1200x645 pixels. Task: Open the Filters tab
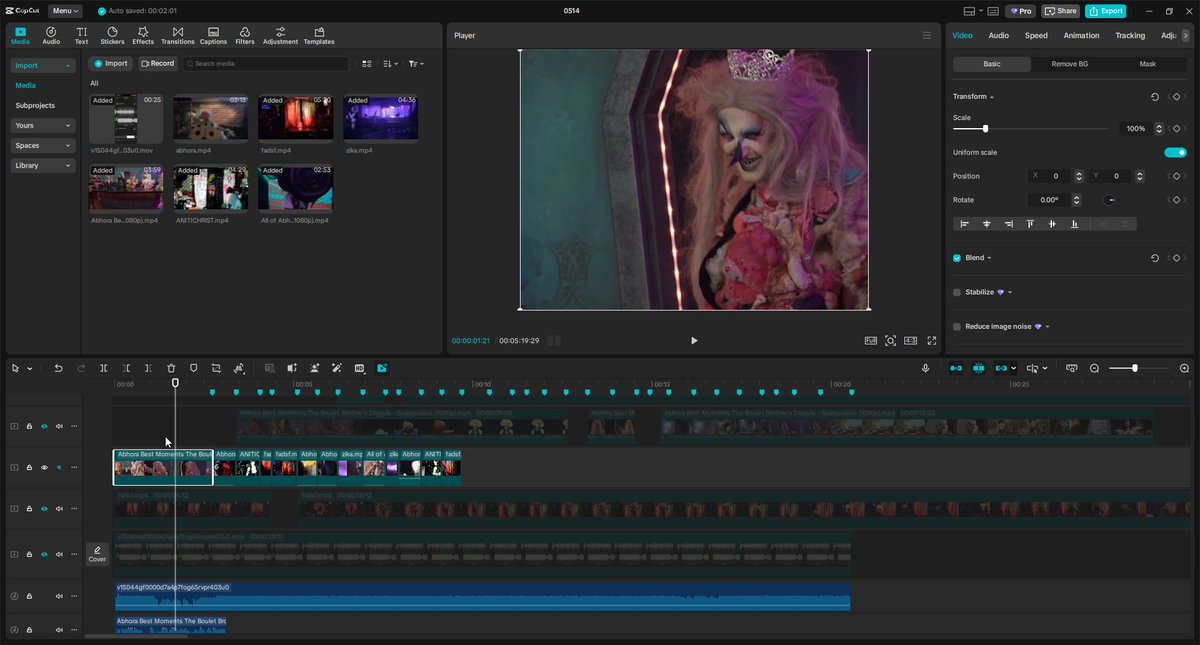(245, 36)
